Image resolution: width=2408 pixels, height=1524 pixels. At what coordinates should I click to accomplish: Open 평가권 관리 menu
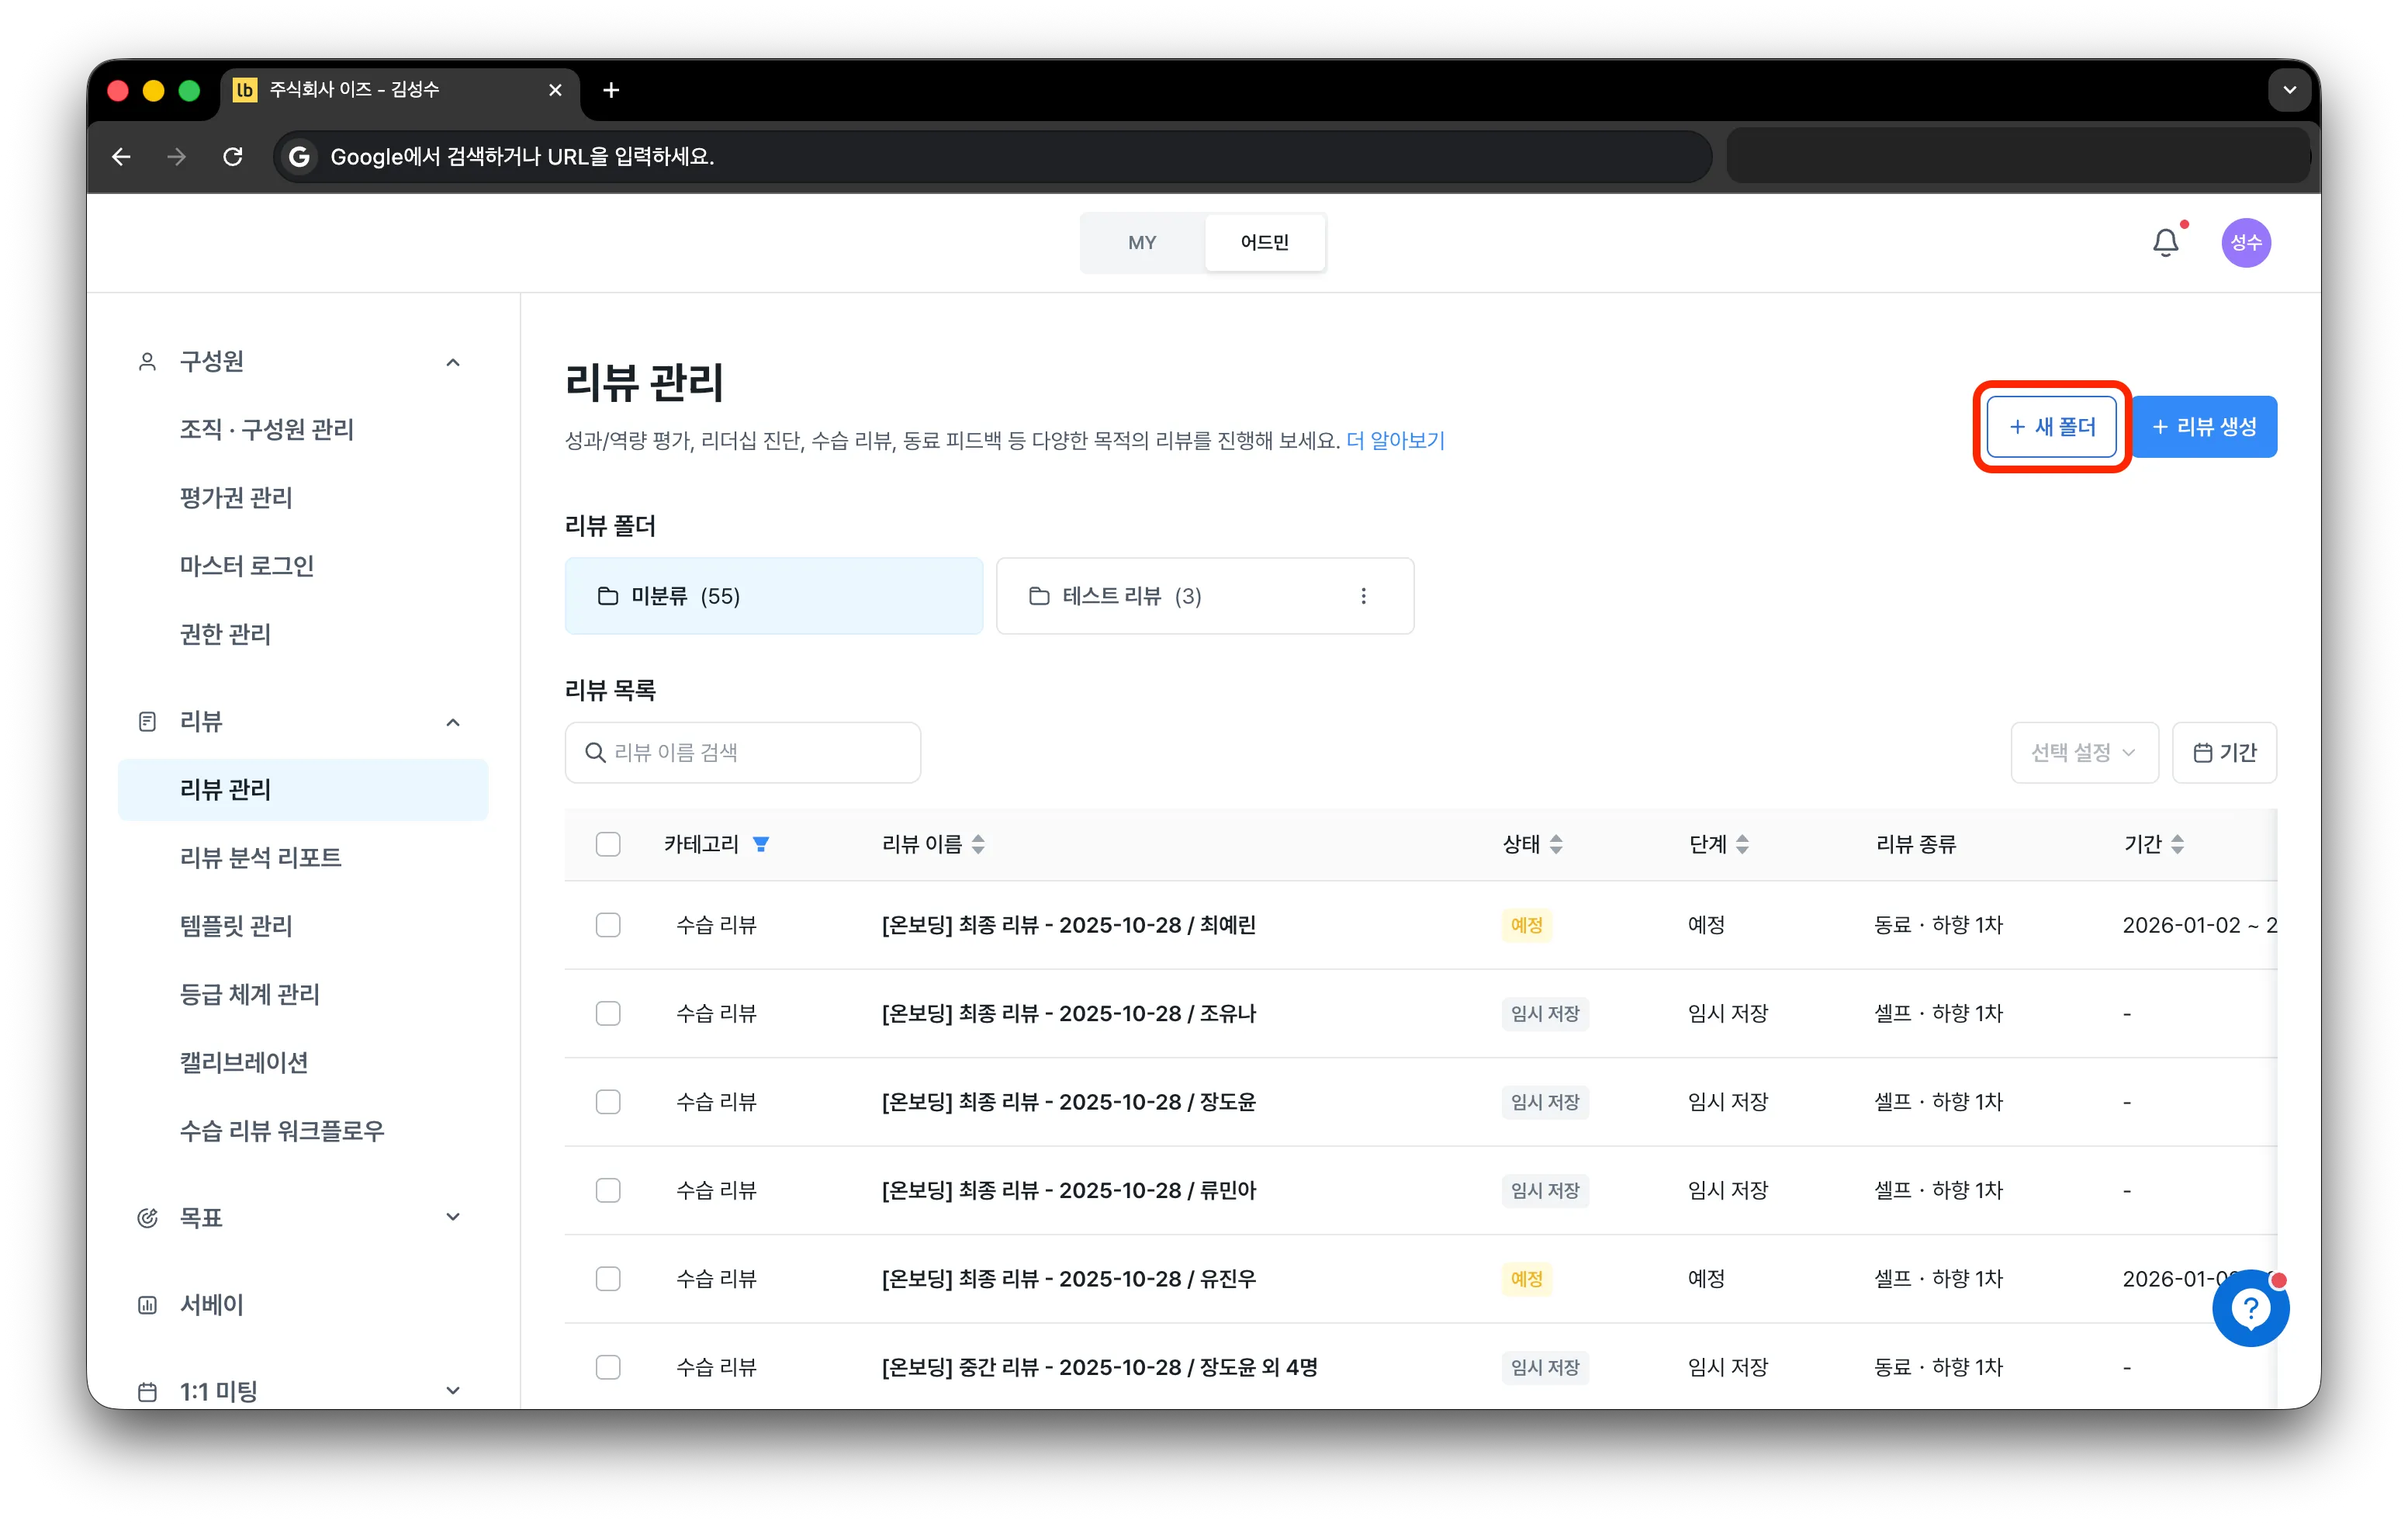click(x=236, y=498)
